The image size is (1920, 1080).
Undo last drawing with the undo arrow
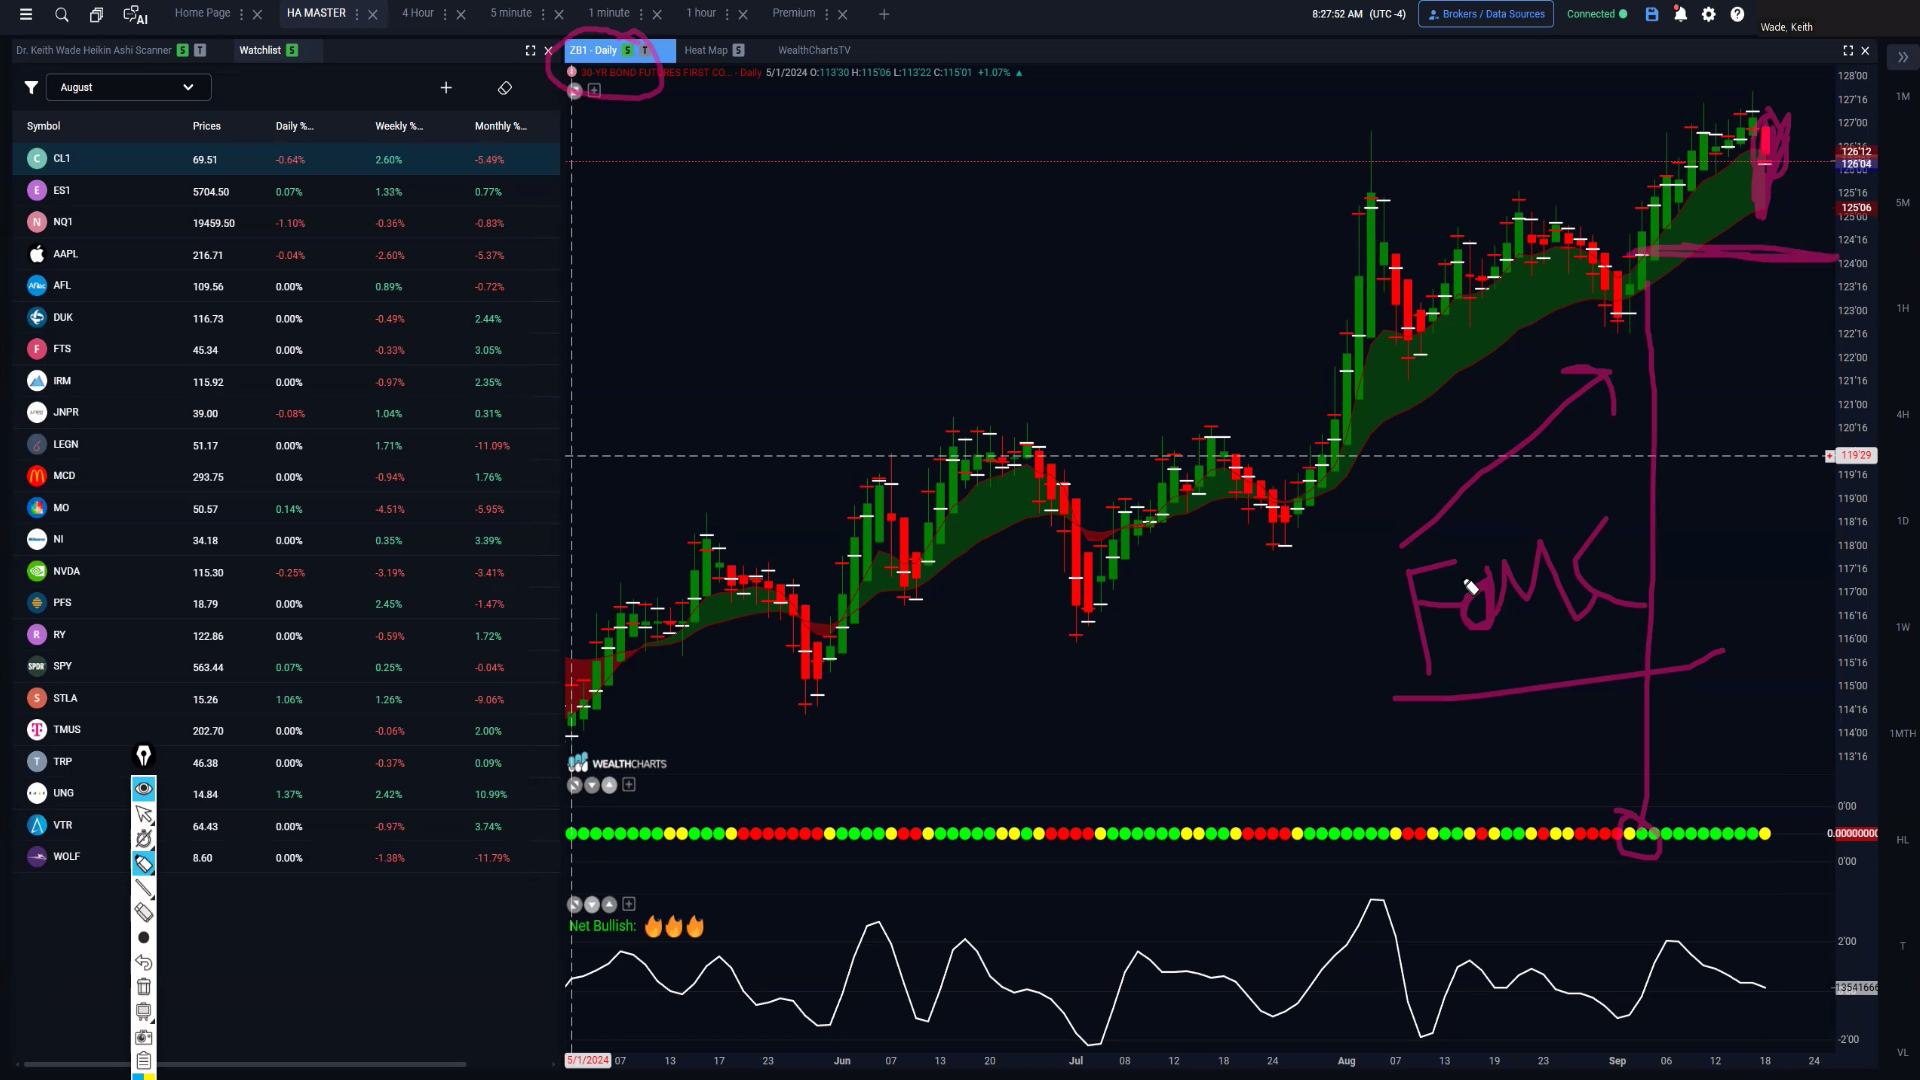(144, 962)
